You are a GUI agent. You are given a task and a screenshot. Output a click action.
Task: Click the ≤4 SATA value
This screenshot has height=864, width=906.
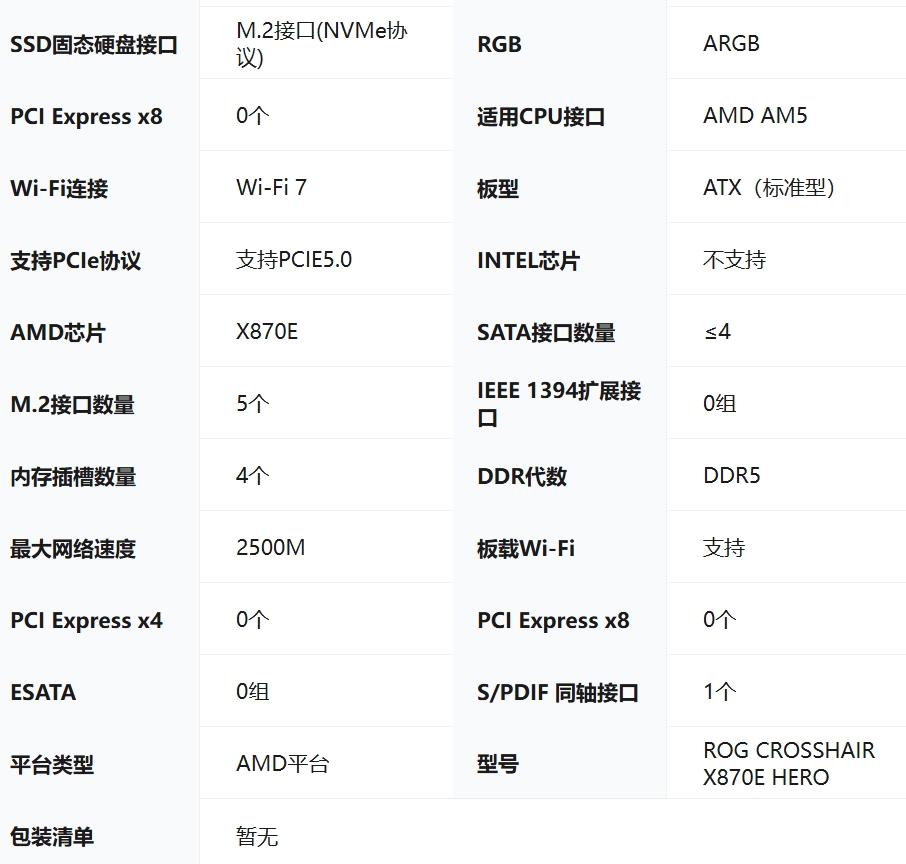click(x=717, y=332)
